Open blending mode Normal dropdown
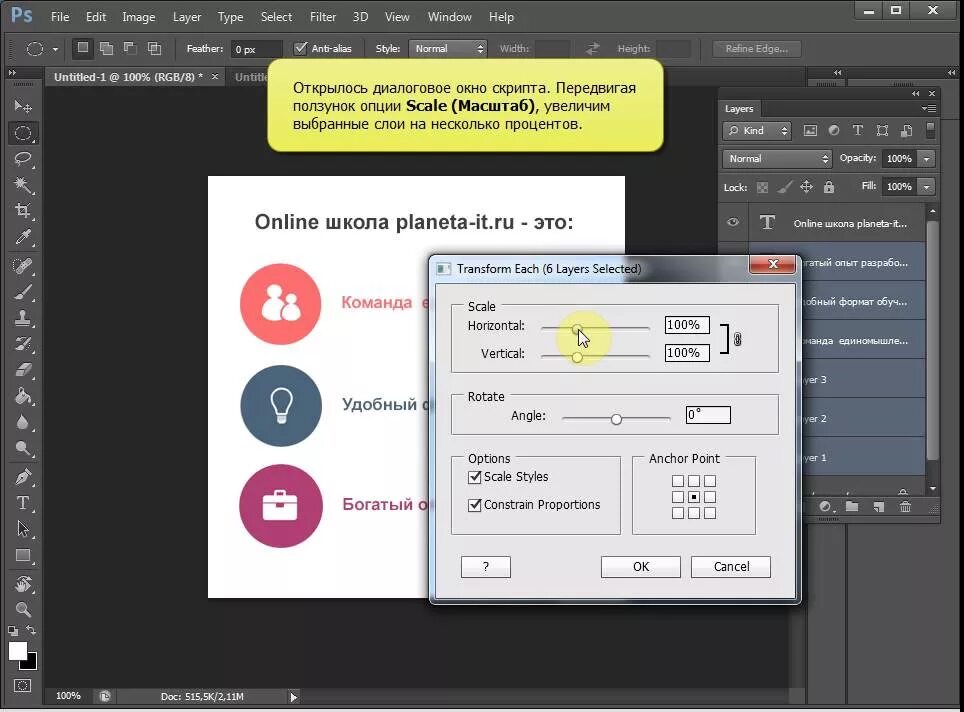The width and height of the screenshot is (964, 712). (x=777, y=159)
